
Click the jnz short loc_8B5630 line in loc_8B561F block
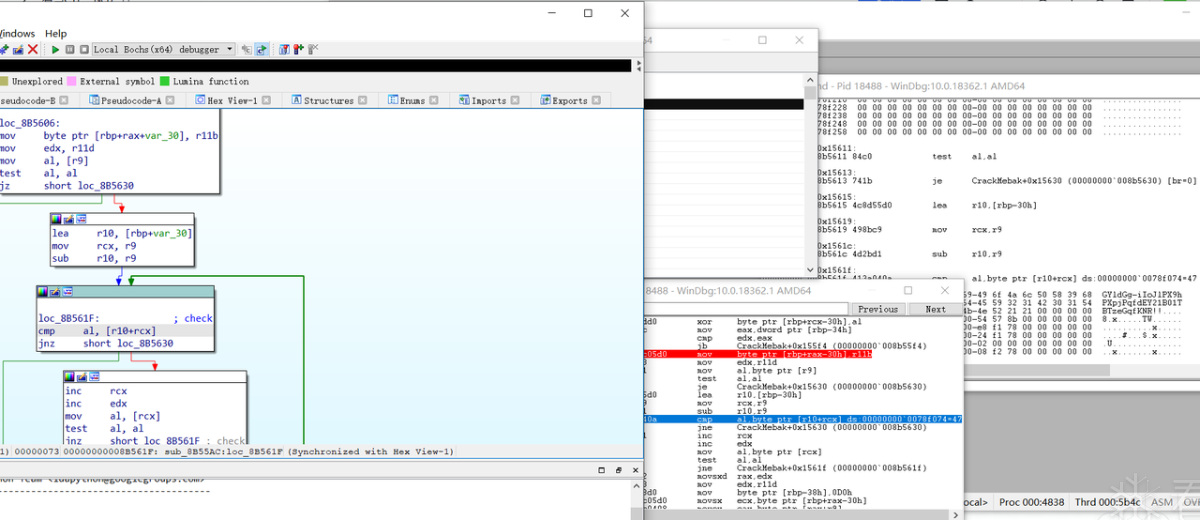click(x=106, y=343)
